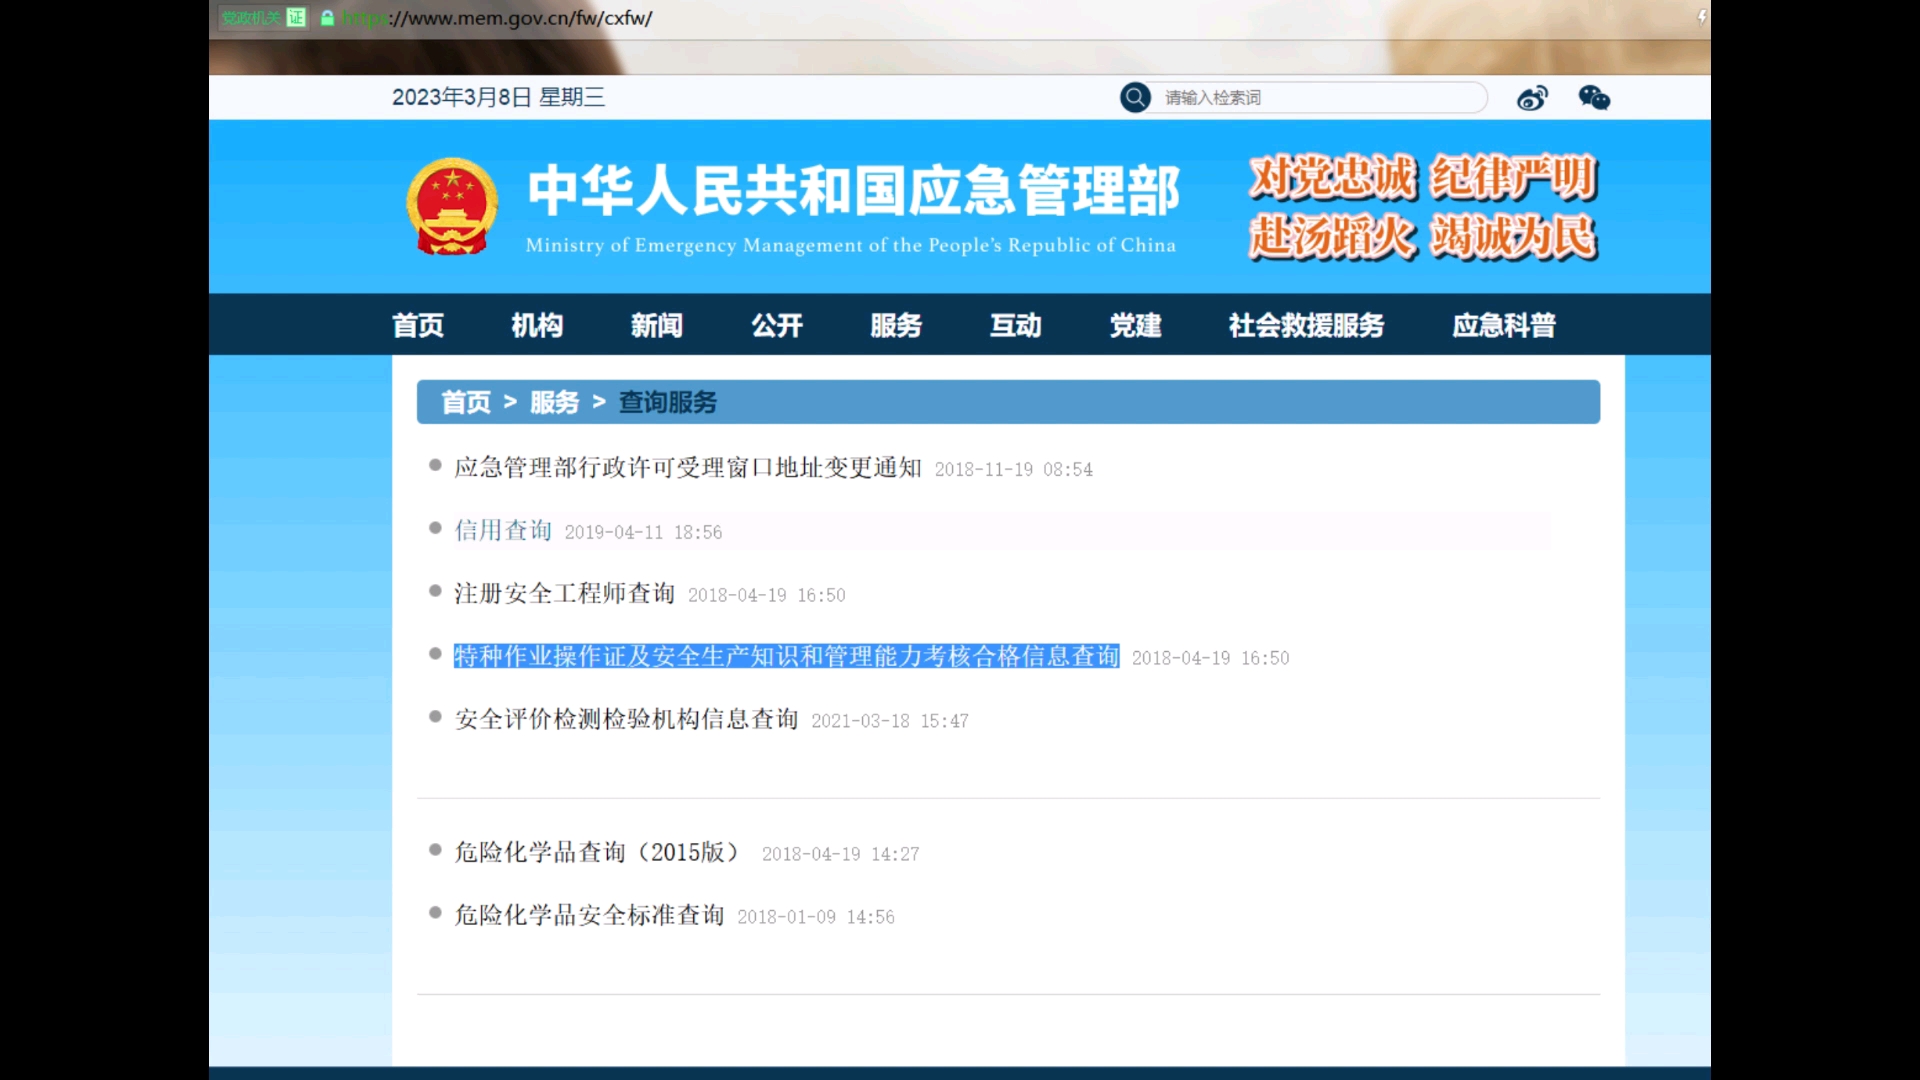Open 危险化学品安全标准查询

[x=589, y=915]
